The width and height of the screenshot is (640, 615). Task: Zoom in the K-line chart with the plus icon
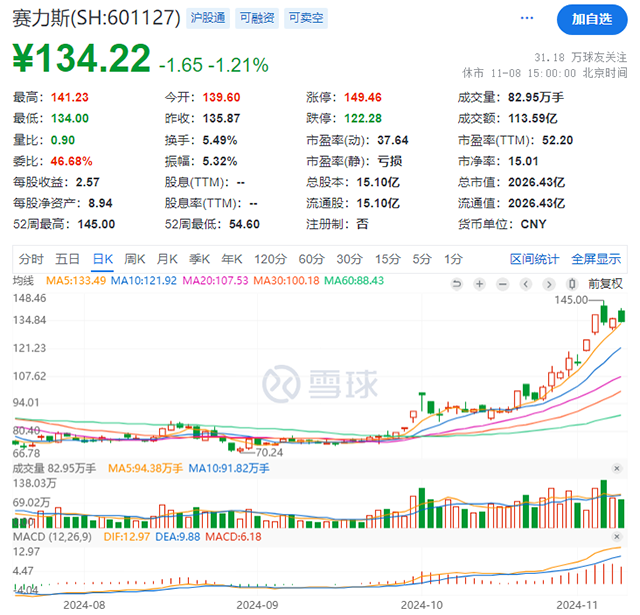click(x=480, y=284)
